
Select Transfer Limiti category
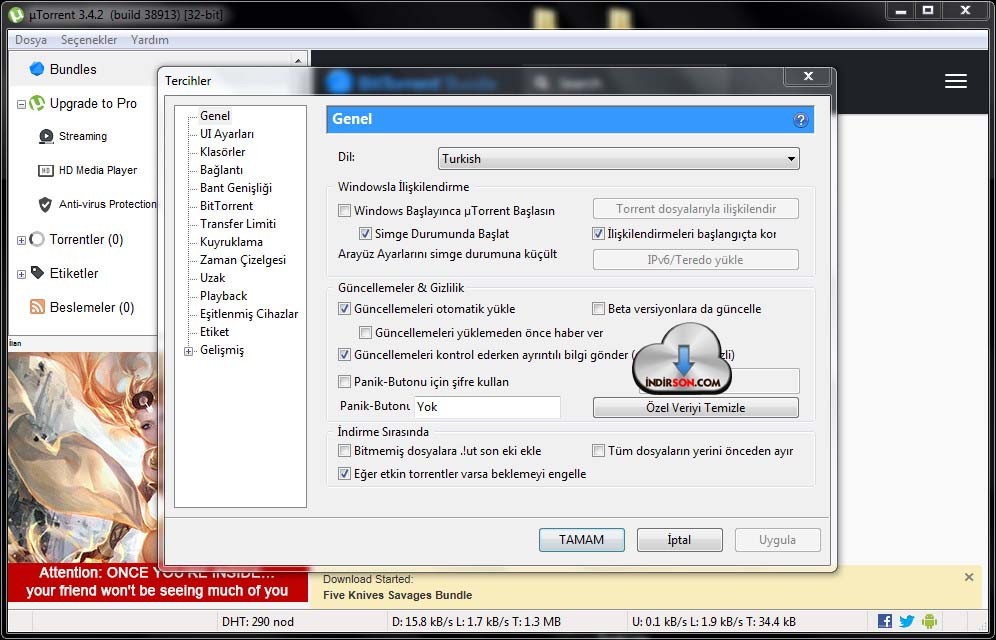pos(238,223)
